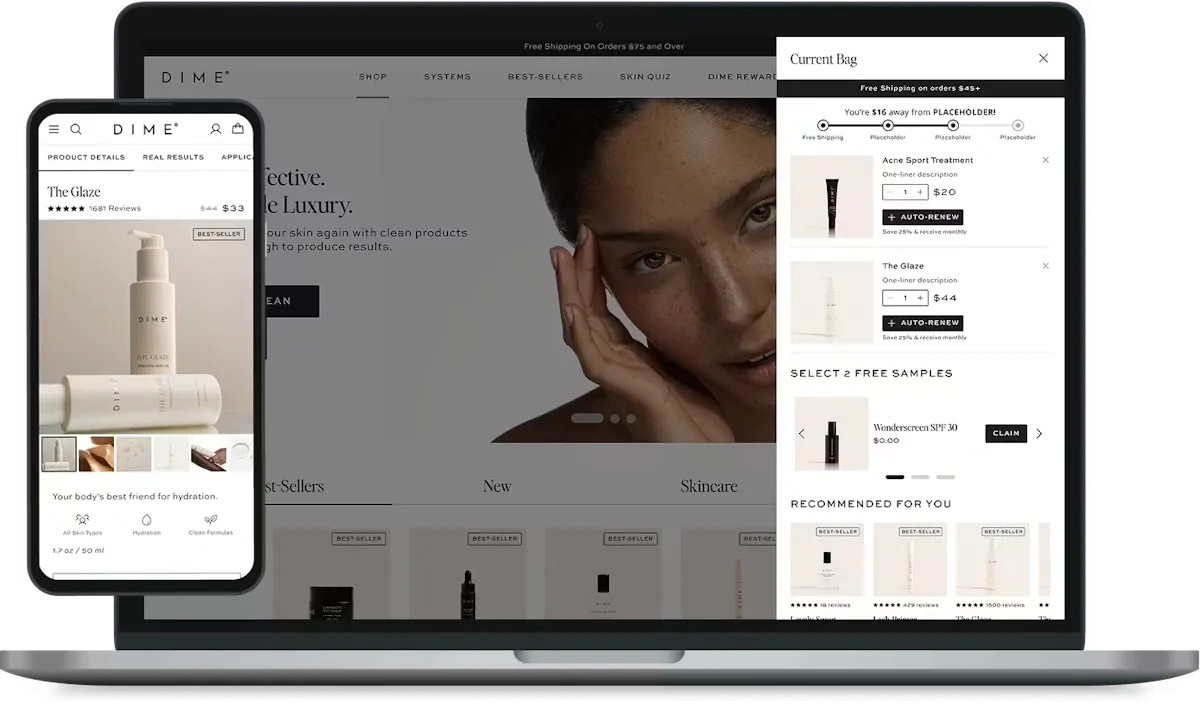
Task: Open recommended product with 1500 reviews
Action: tap(992, 560)
